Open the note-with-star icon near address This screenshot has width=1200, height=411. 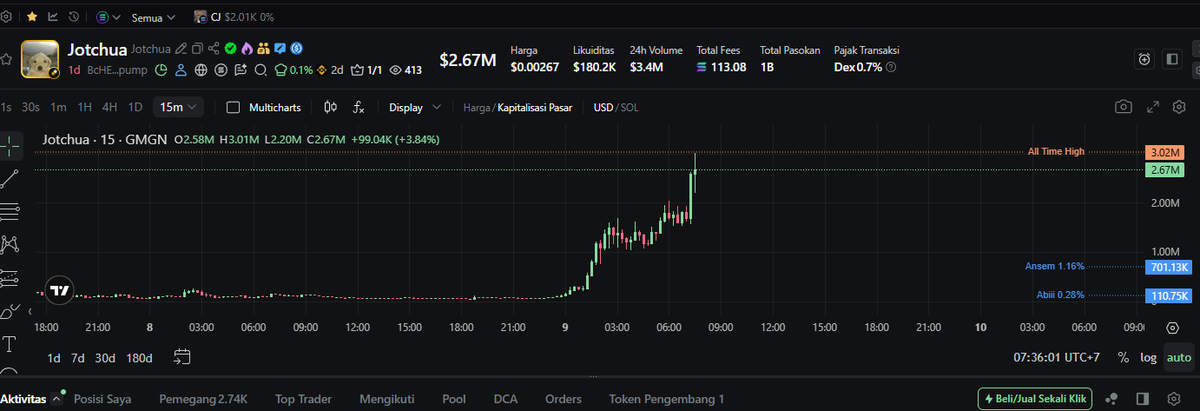coord(241,70)
